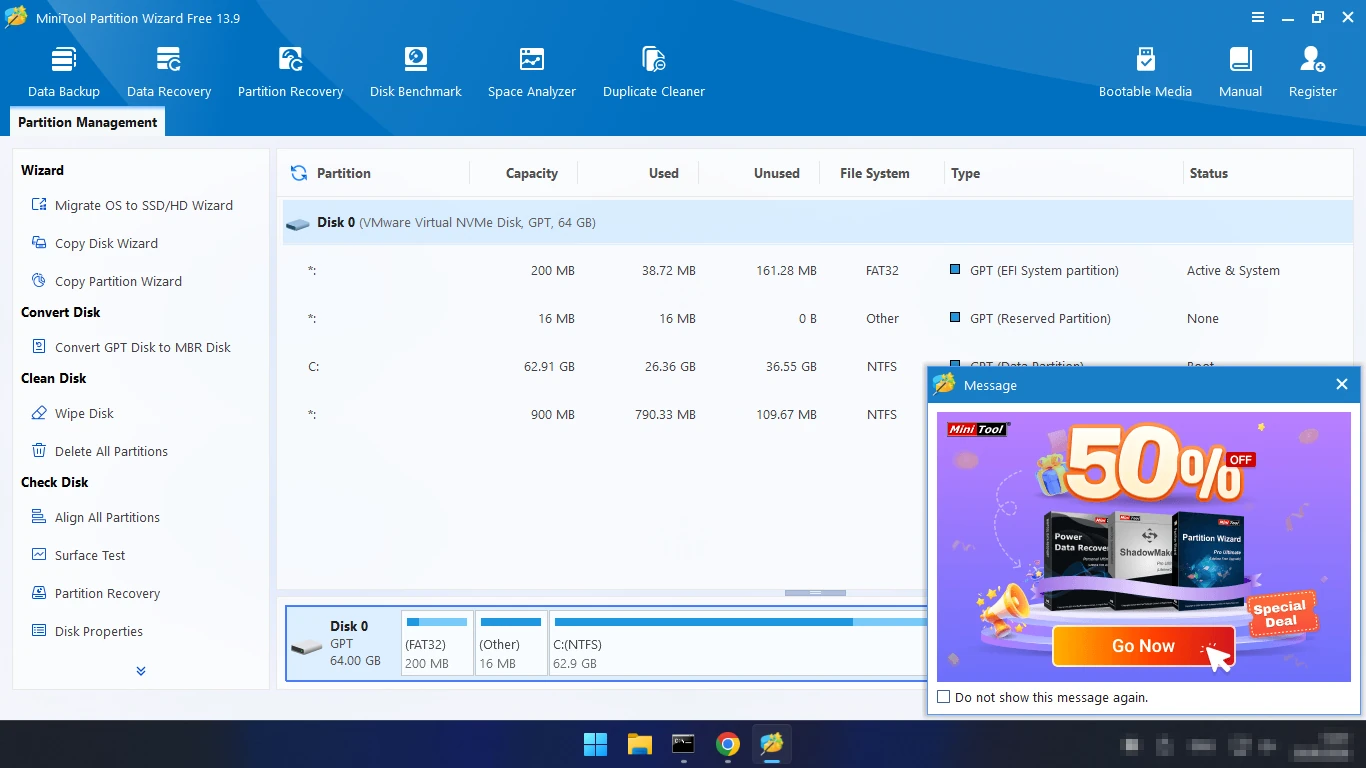Start the Disk Benchmark tool
This screenshot has height=768, width=1366.
tap(416, 72)
